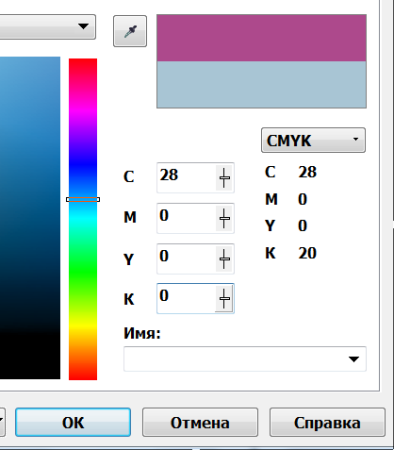Pick a color with the eyedropper tool
The width and height of the screenshot is (394, 450).
(130, 31)
